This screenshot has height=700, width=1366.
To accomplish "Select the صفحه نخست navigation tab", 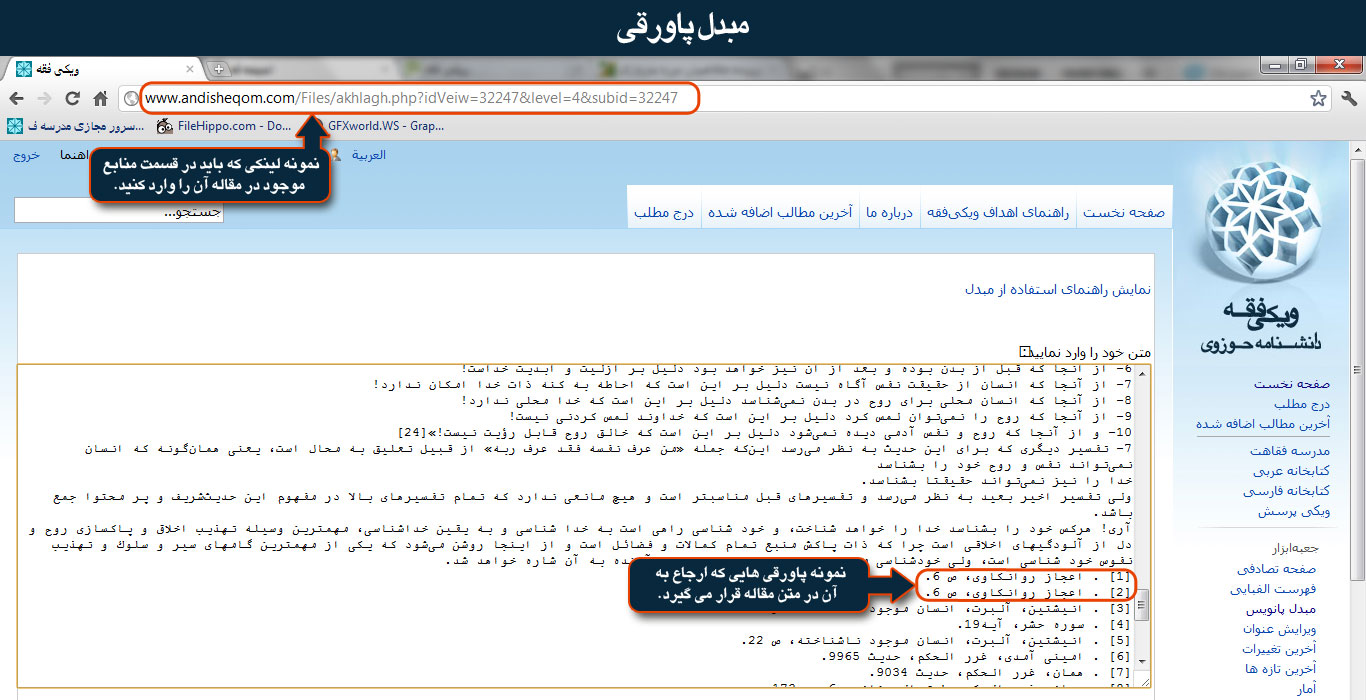I will point(1125,212).
